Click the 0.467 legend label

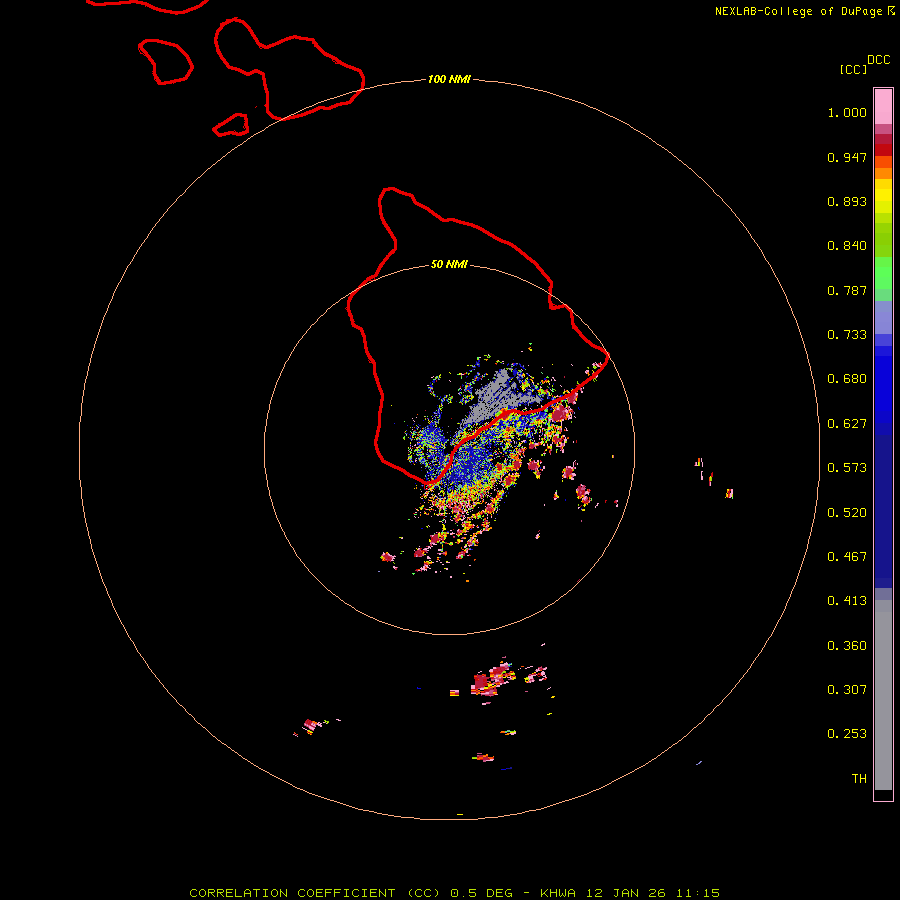pyautogui.click(x=847, y=557)
